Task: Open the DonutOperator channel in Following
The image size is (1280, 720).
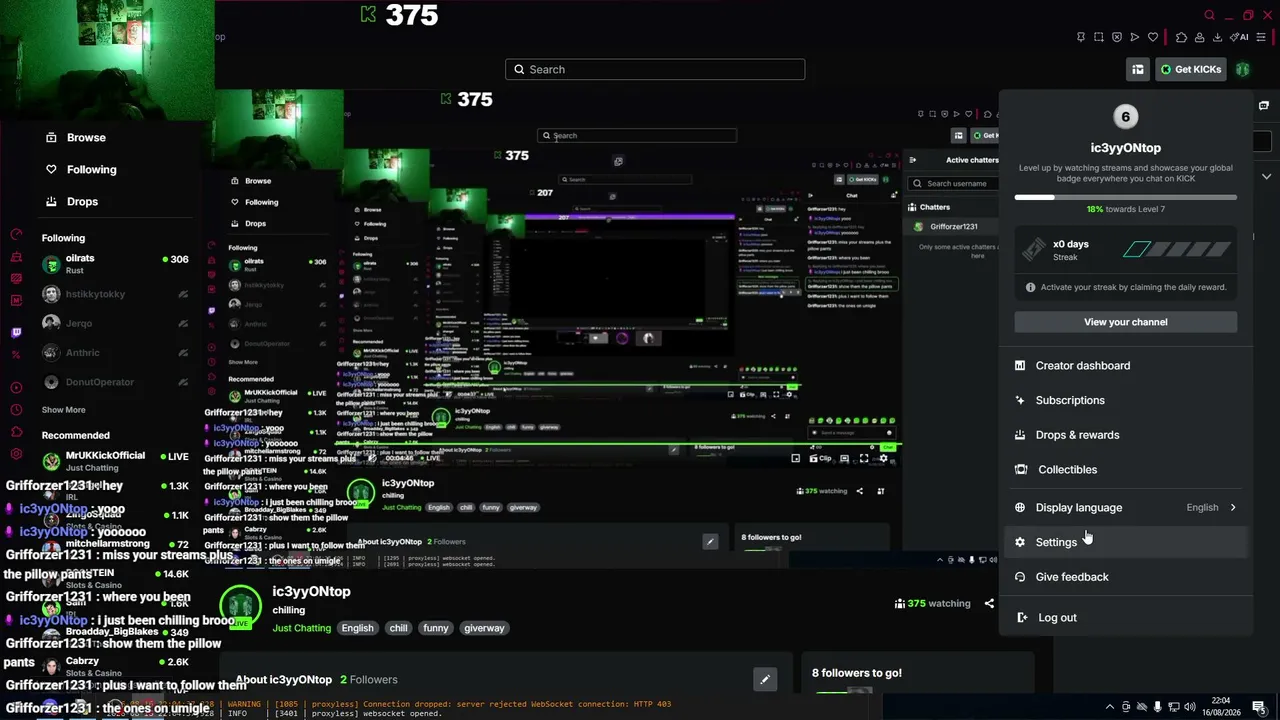Action: coord(115,382)
